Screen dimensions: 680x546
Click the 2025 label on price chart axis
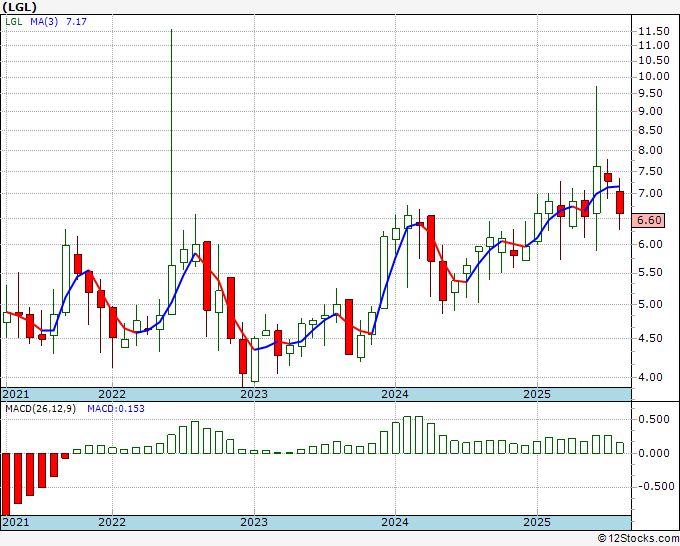(537, 394)
